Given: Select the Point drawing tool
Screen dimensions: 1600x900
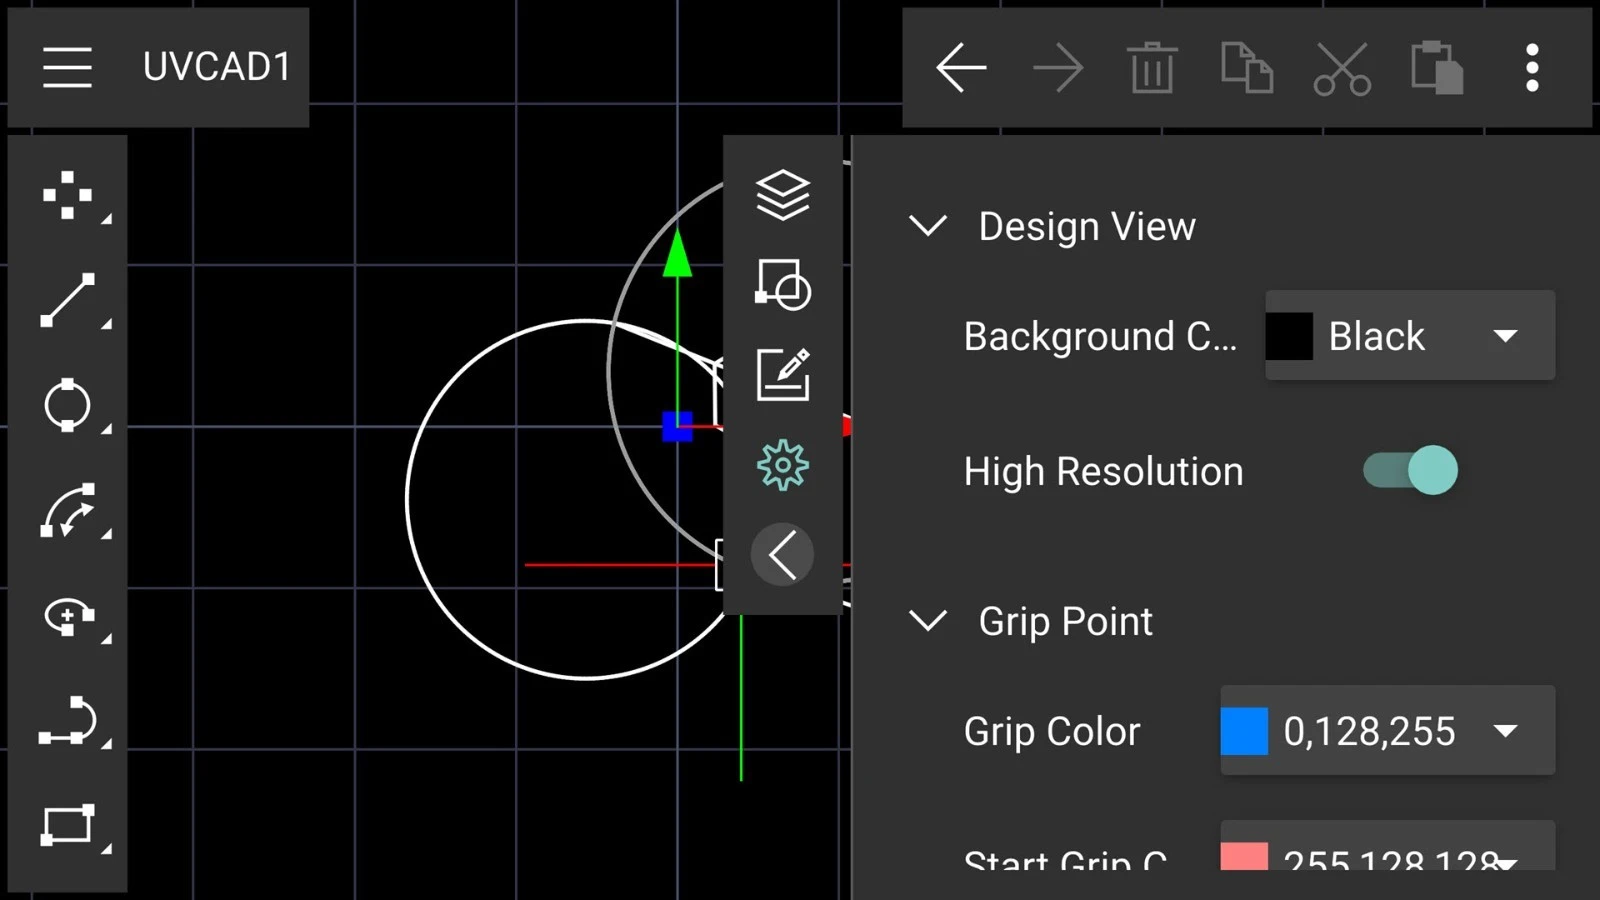Looking at the screenshot, I should click(x=67, y=195).
